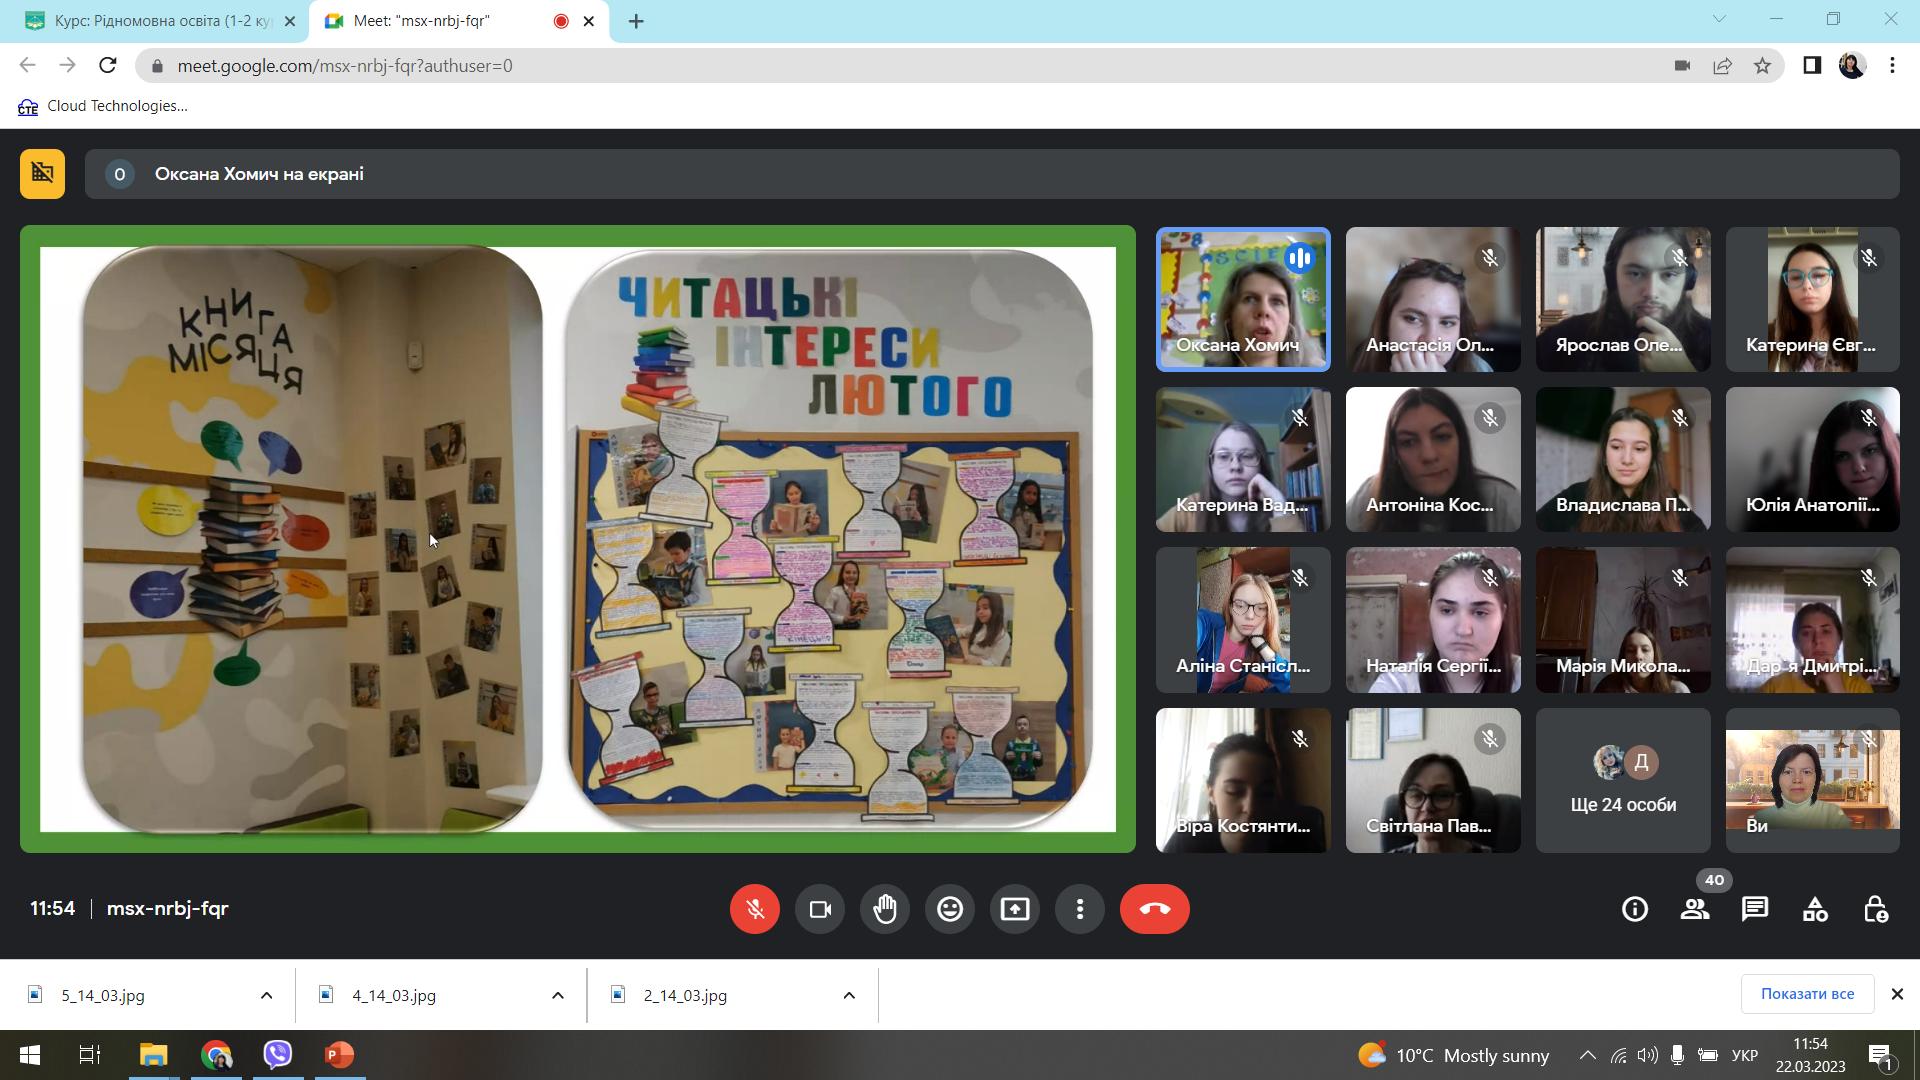This screenshot has height=1080, width=1920.
Task: Open the Ще 24 особи tile
Action: pyautogui.click(x=1623, y=781)
